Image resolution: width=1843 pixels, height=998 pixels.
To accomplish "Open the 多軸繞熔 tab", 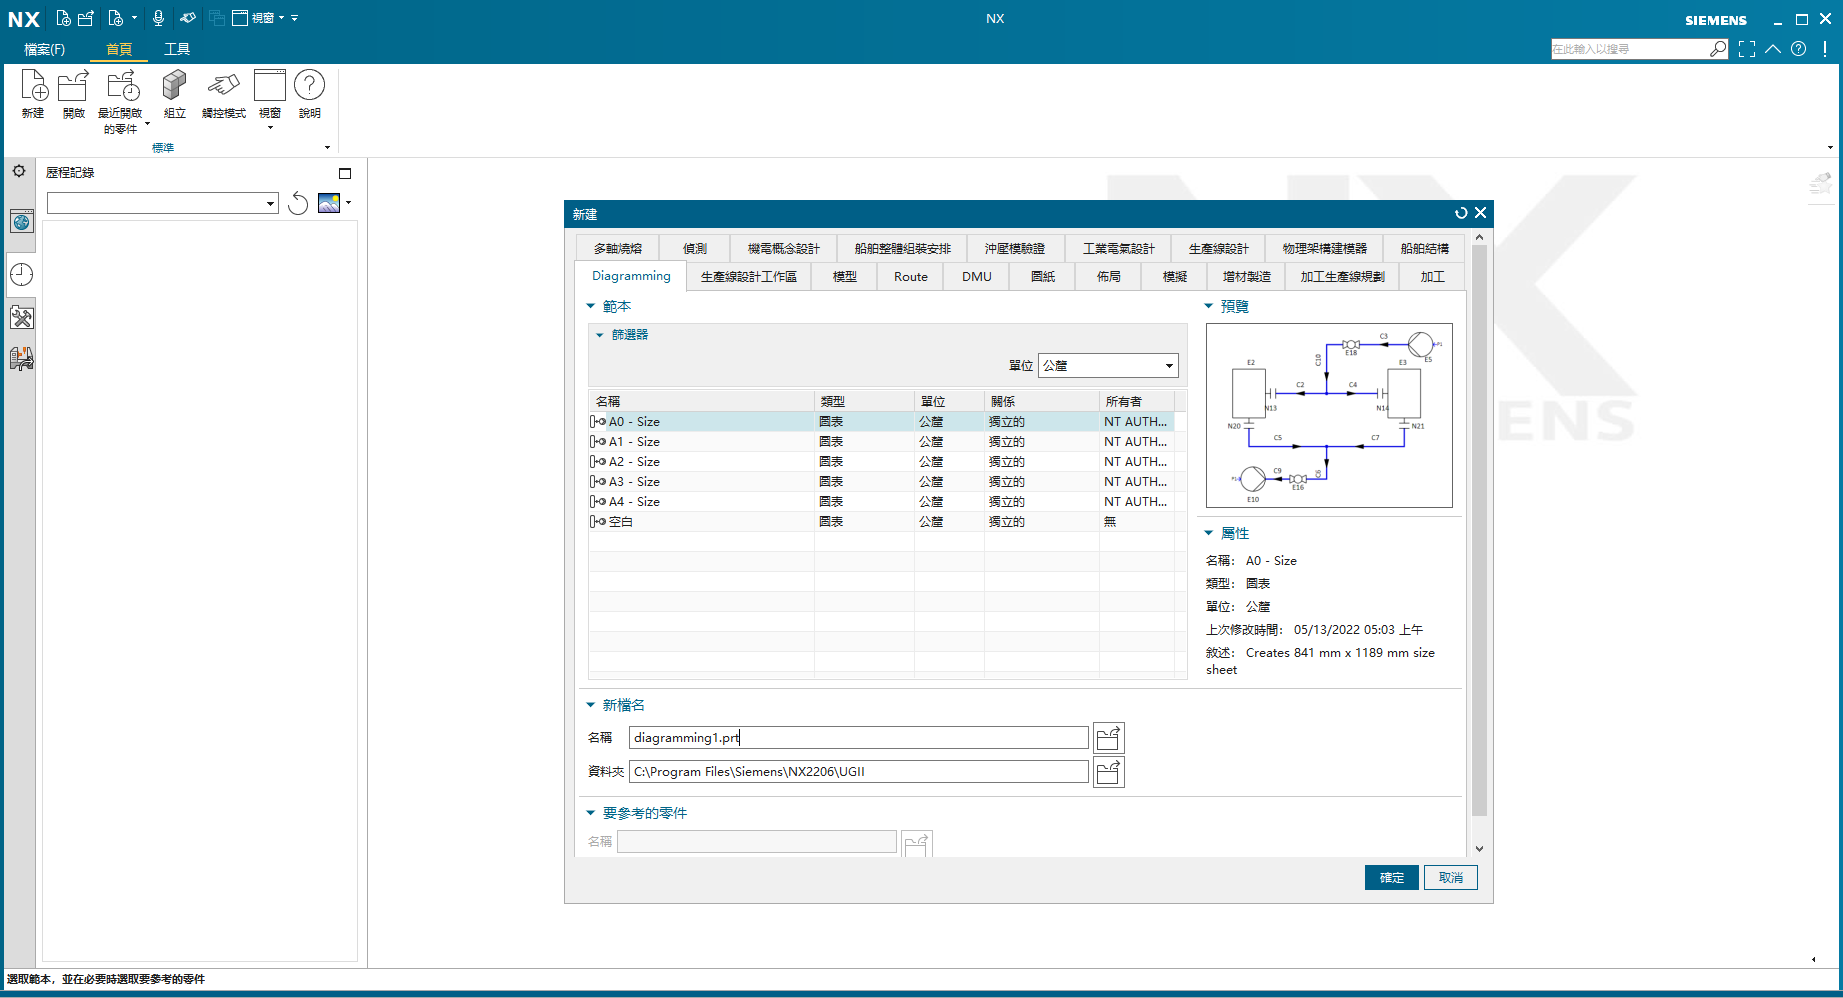I will tap(617, 248).
